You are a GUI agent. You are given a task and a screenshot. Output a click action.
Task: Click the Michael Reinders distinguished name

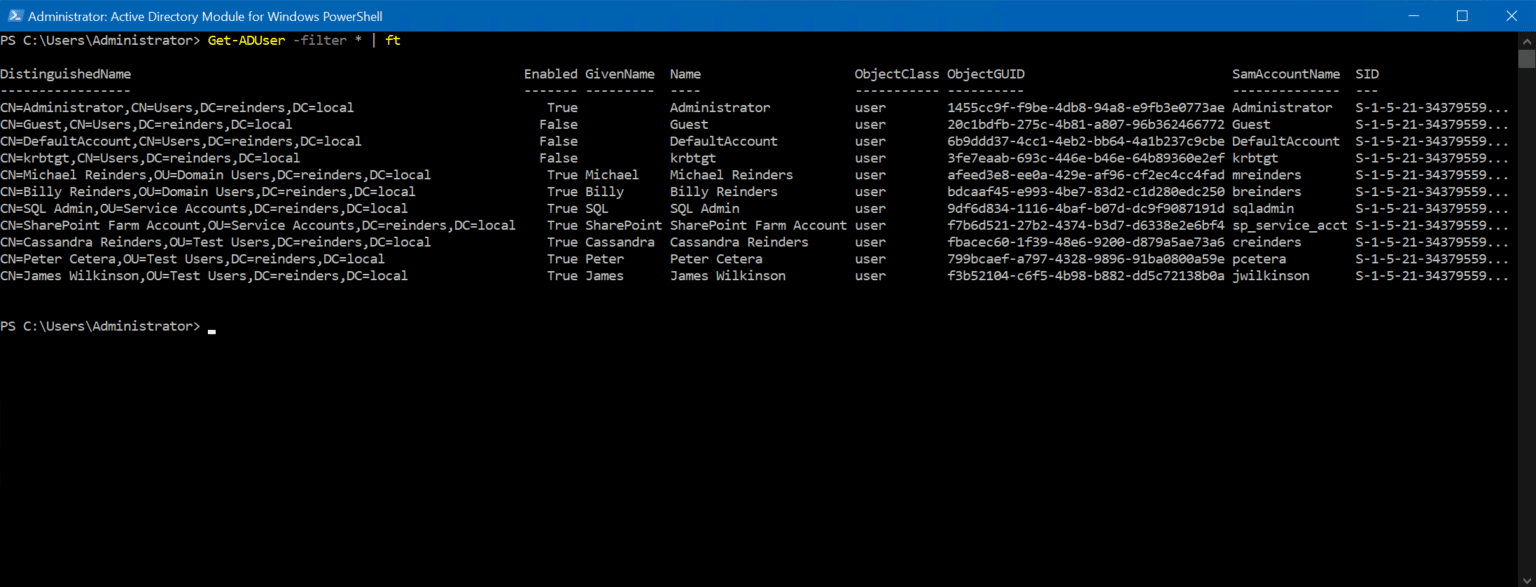pos(215,174)
